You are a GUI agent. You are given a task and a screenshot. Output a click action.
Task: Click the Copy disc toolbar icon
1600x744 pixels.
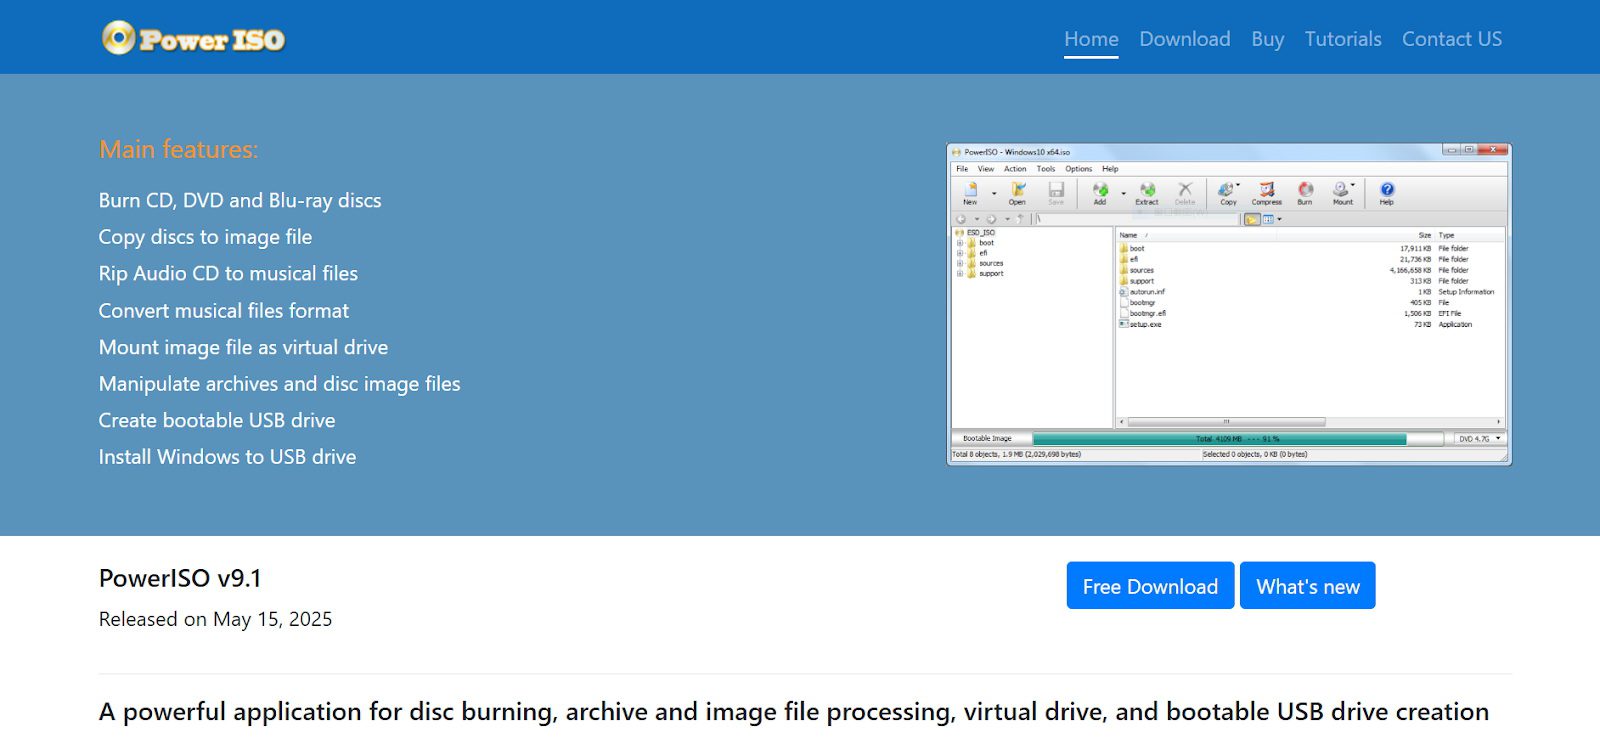tap(1227, 191)
